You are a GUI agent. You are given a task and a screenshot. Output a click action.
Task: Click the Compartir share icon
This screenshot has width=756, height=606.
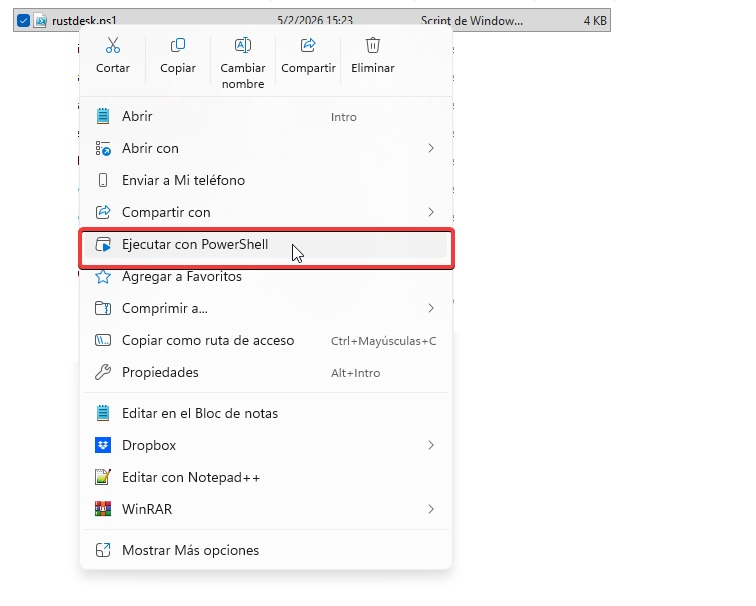308,45
